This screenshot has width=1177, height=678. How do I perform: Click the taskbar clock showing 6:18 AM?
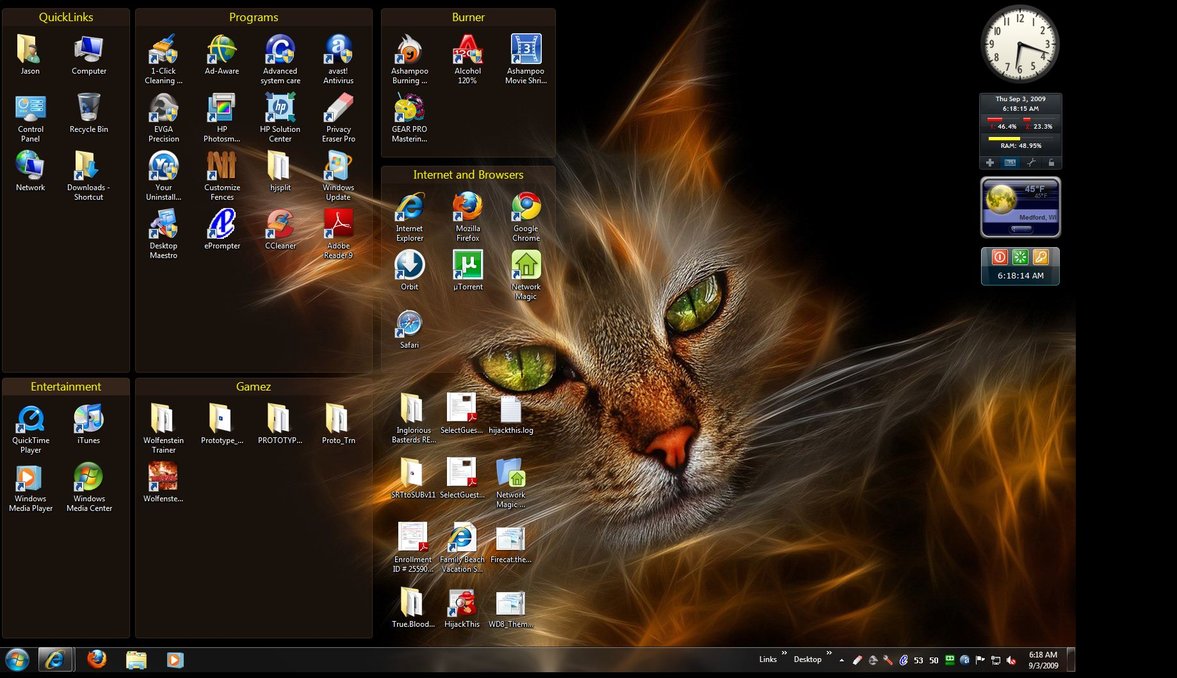point(1043,660)
